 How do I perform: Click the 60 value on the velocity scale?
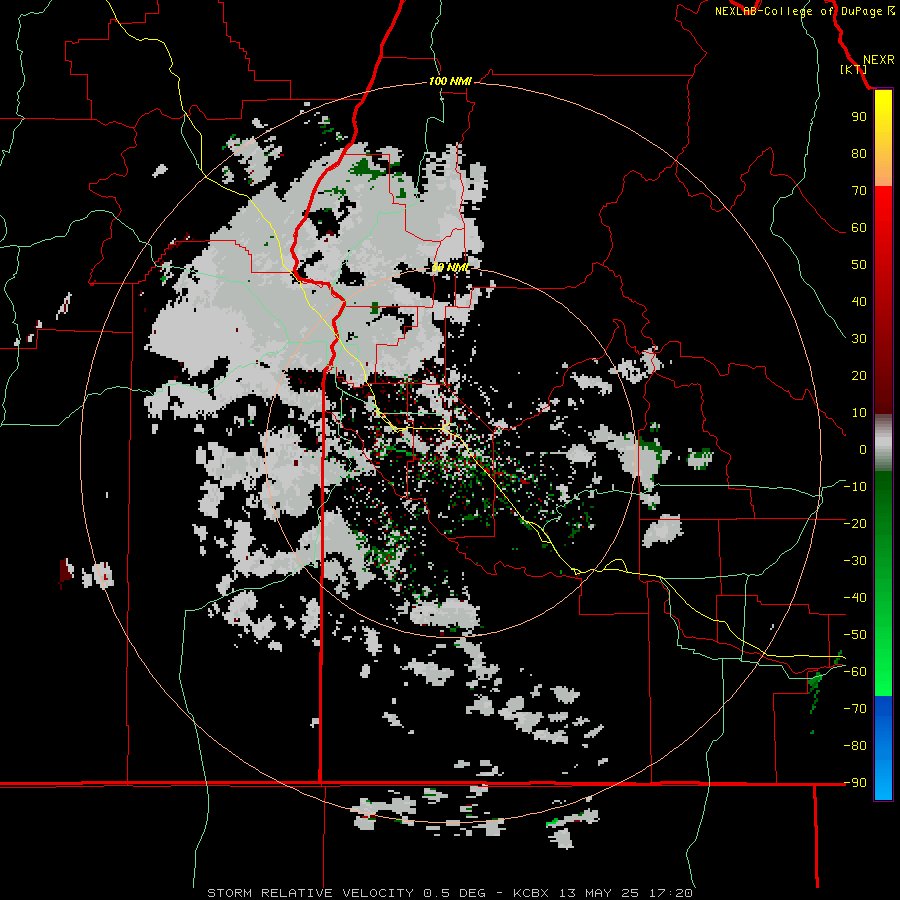pyautogui.click(x=859, y=227)
